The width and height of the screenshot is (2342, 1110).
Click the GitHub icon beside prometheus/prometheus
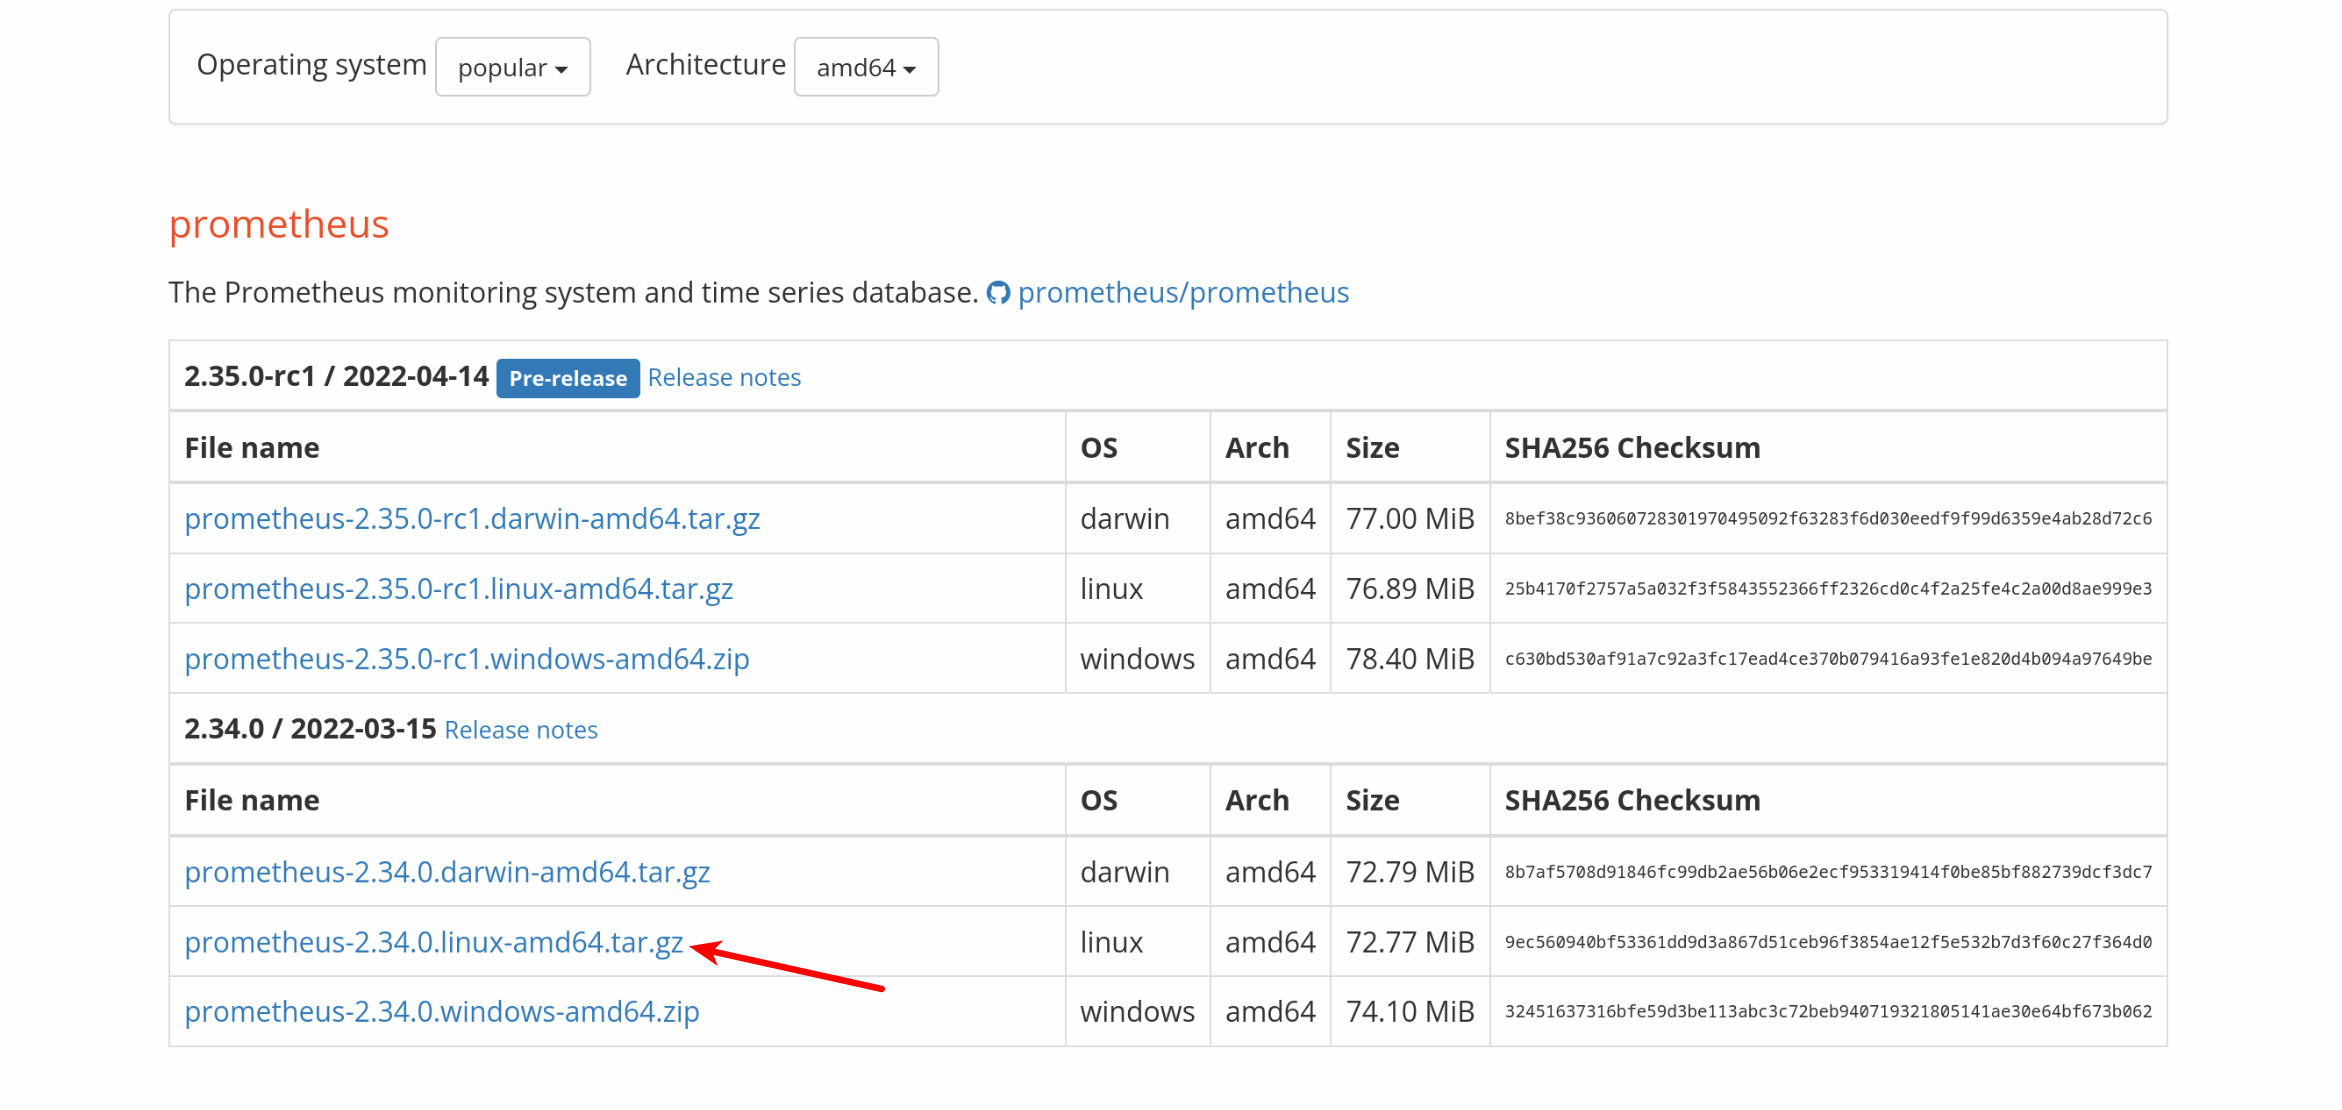(997, 293)
